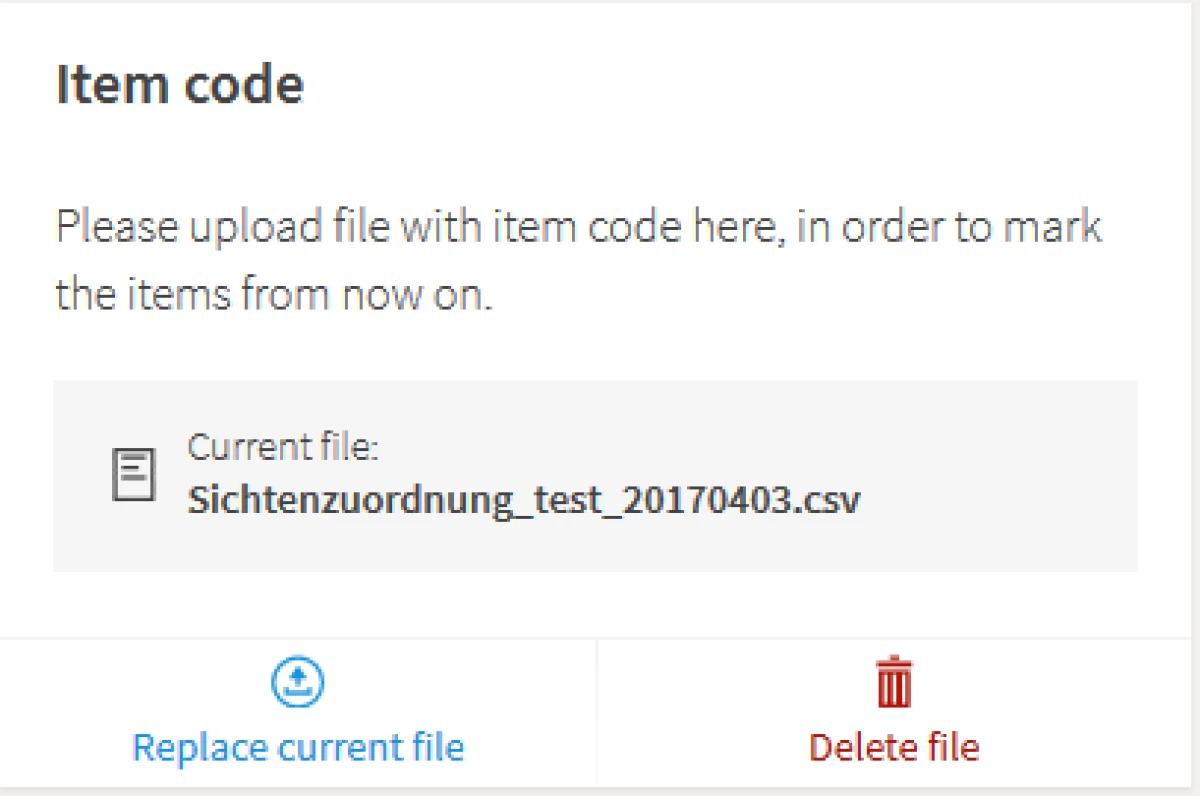Image resolution: width=1200 pixels, height=796 pixels.
Task: Click "20170403" in the file name
Action: coord(706,499)
